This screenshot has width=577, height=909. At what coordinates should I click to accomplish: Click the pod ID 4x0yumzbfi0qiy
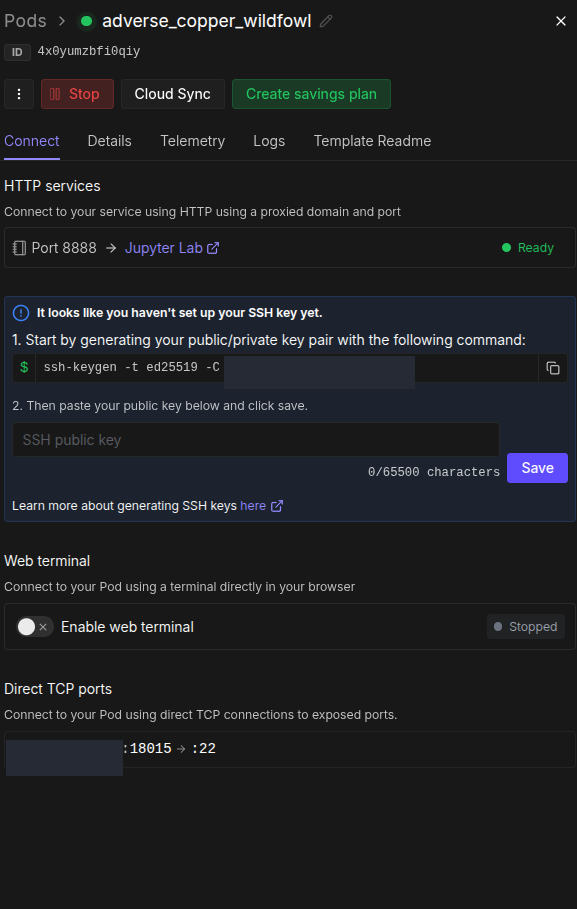click(x=89, y=51)
